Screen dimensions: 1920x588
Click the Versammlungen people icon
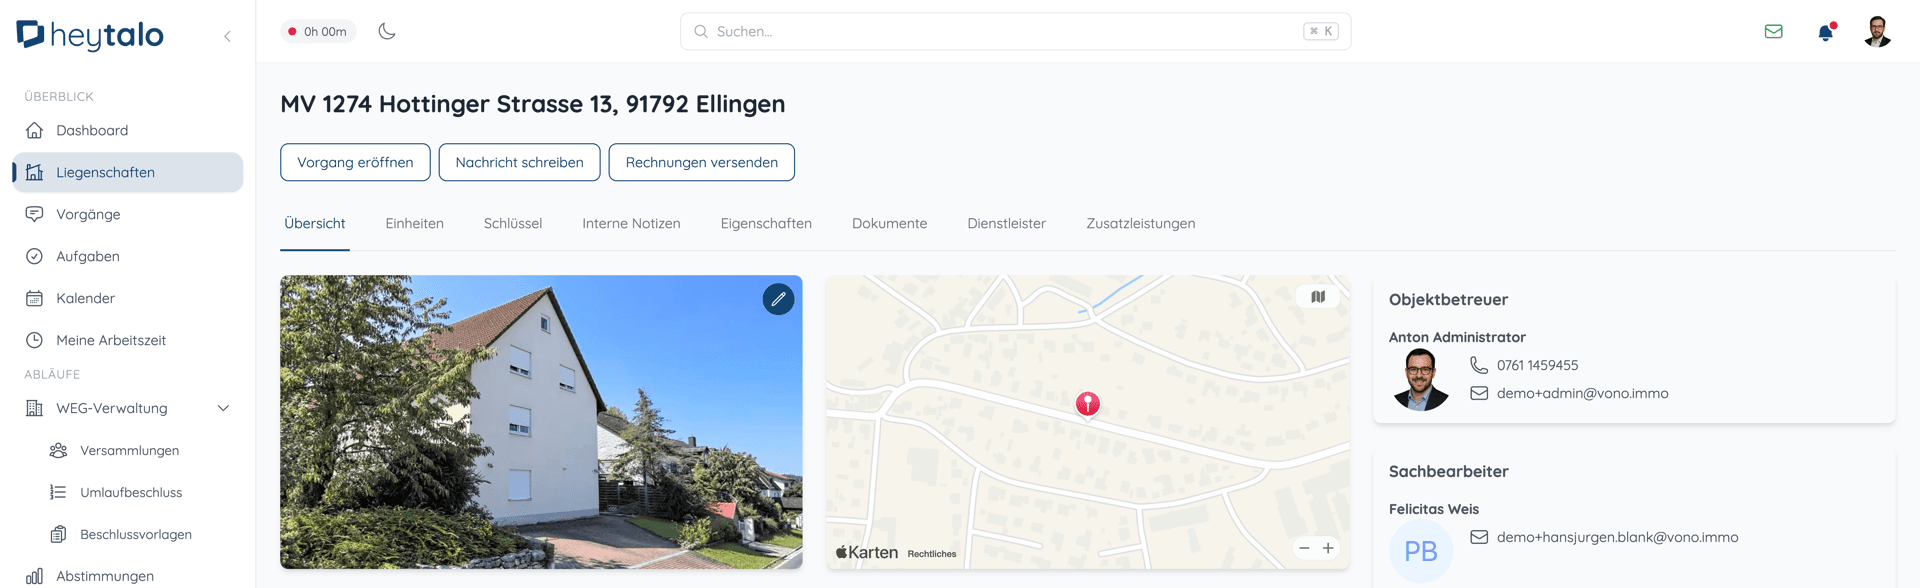[x=58, y=451]
